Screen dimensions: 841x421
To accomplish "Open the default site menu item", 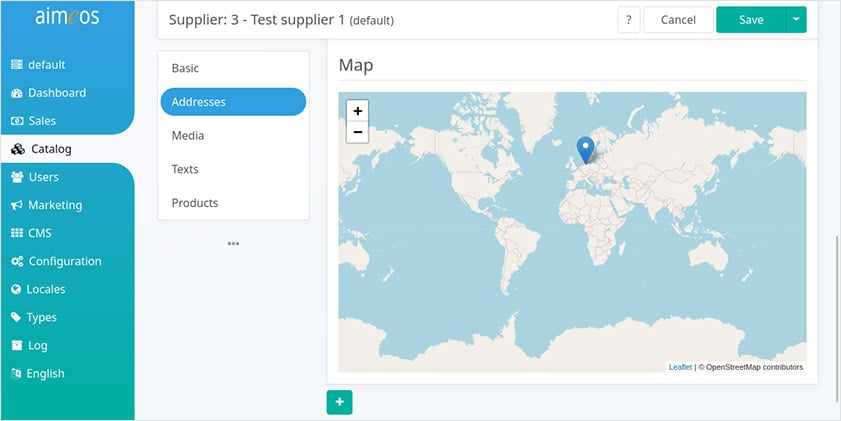I will [x=47, y=65].
